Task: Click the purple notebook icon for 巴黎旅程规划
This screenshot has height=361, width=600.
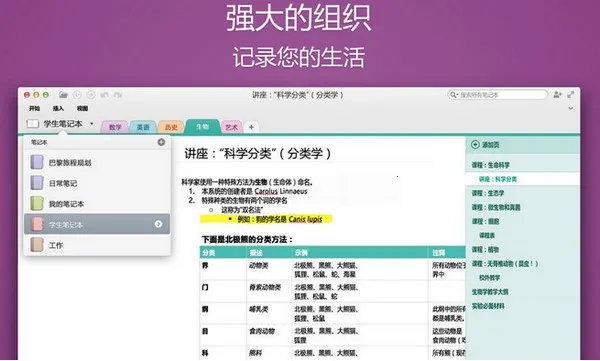Action: [x=37, y=162]
